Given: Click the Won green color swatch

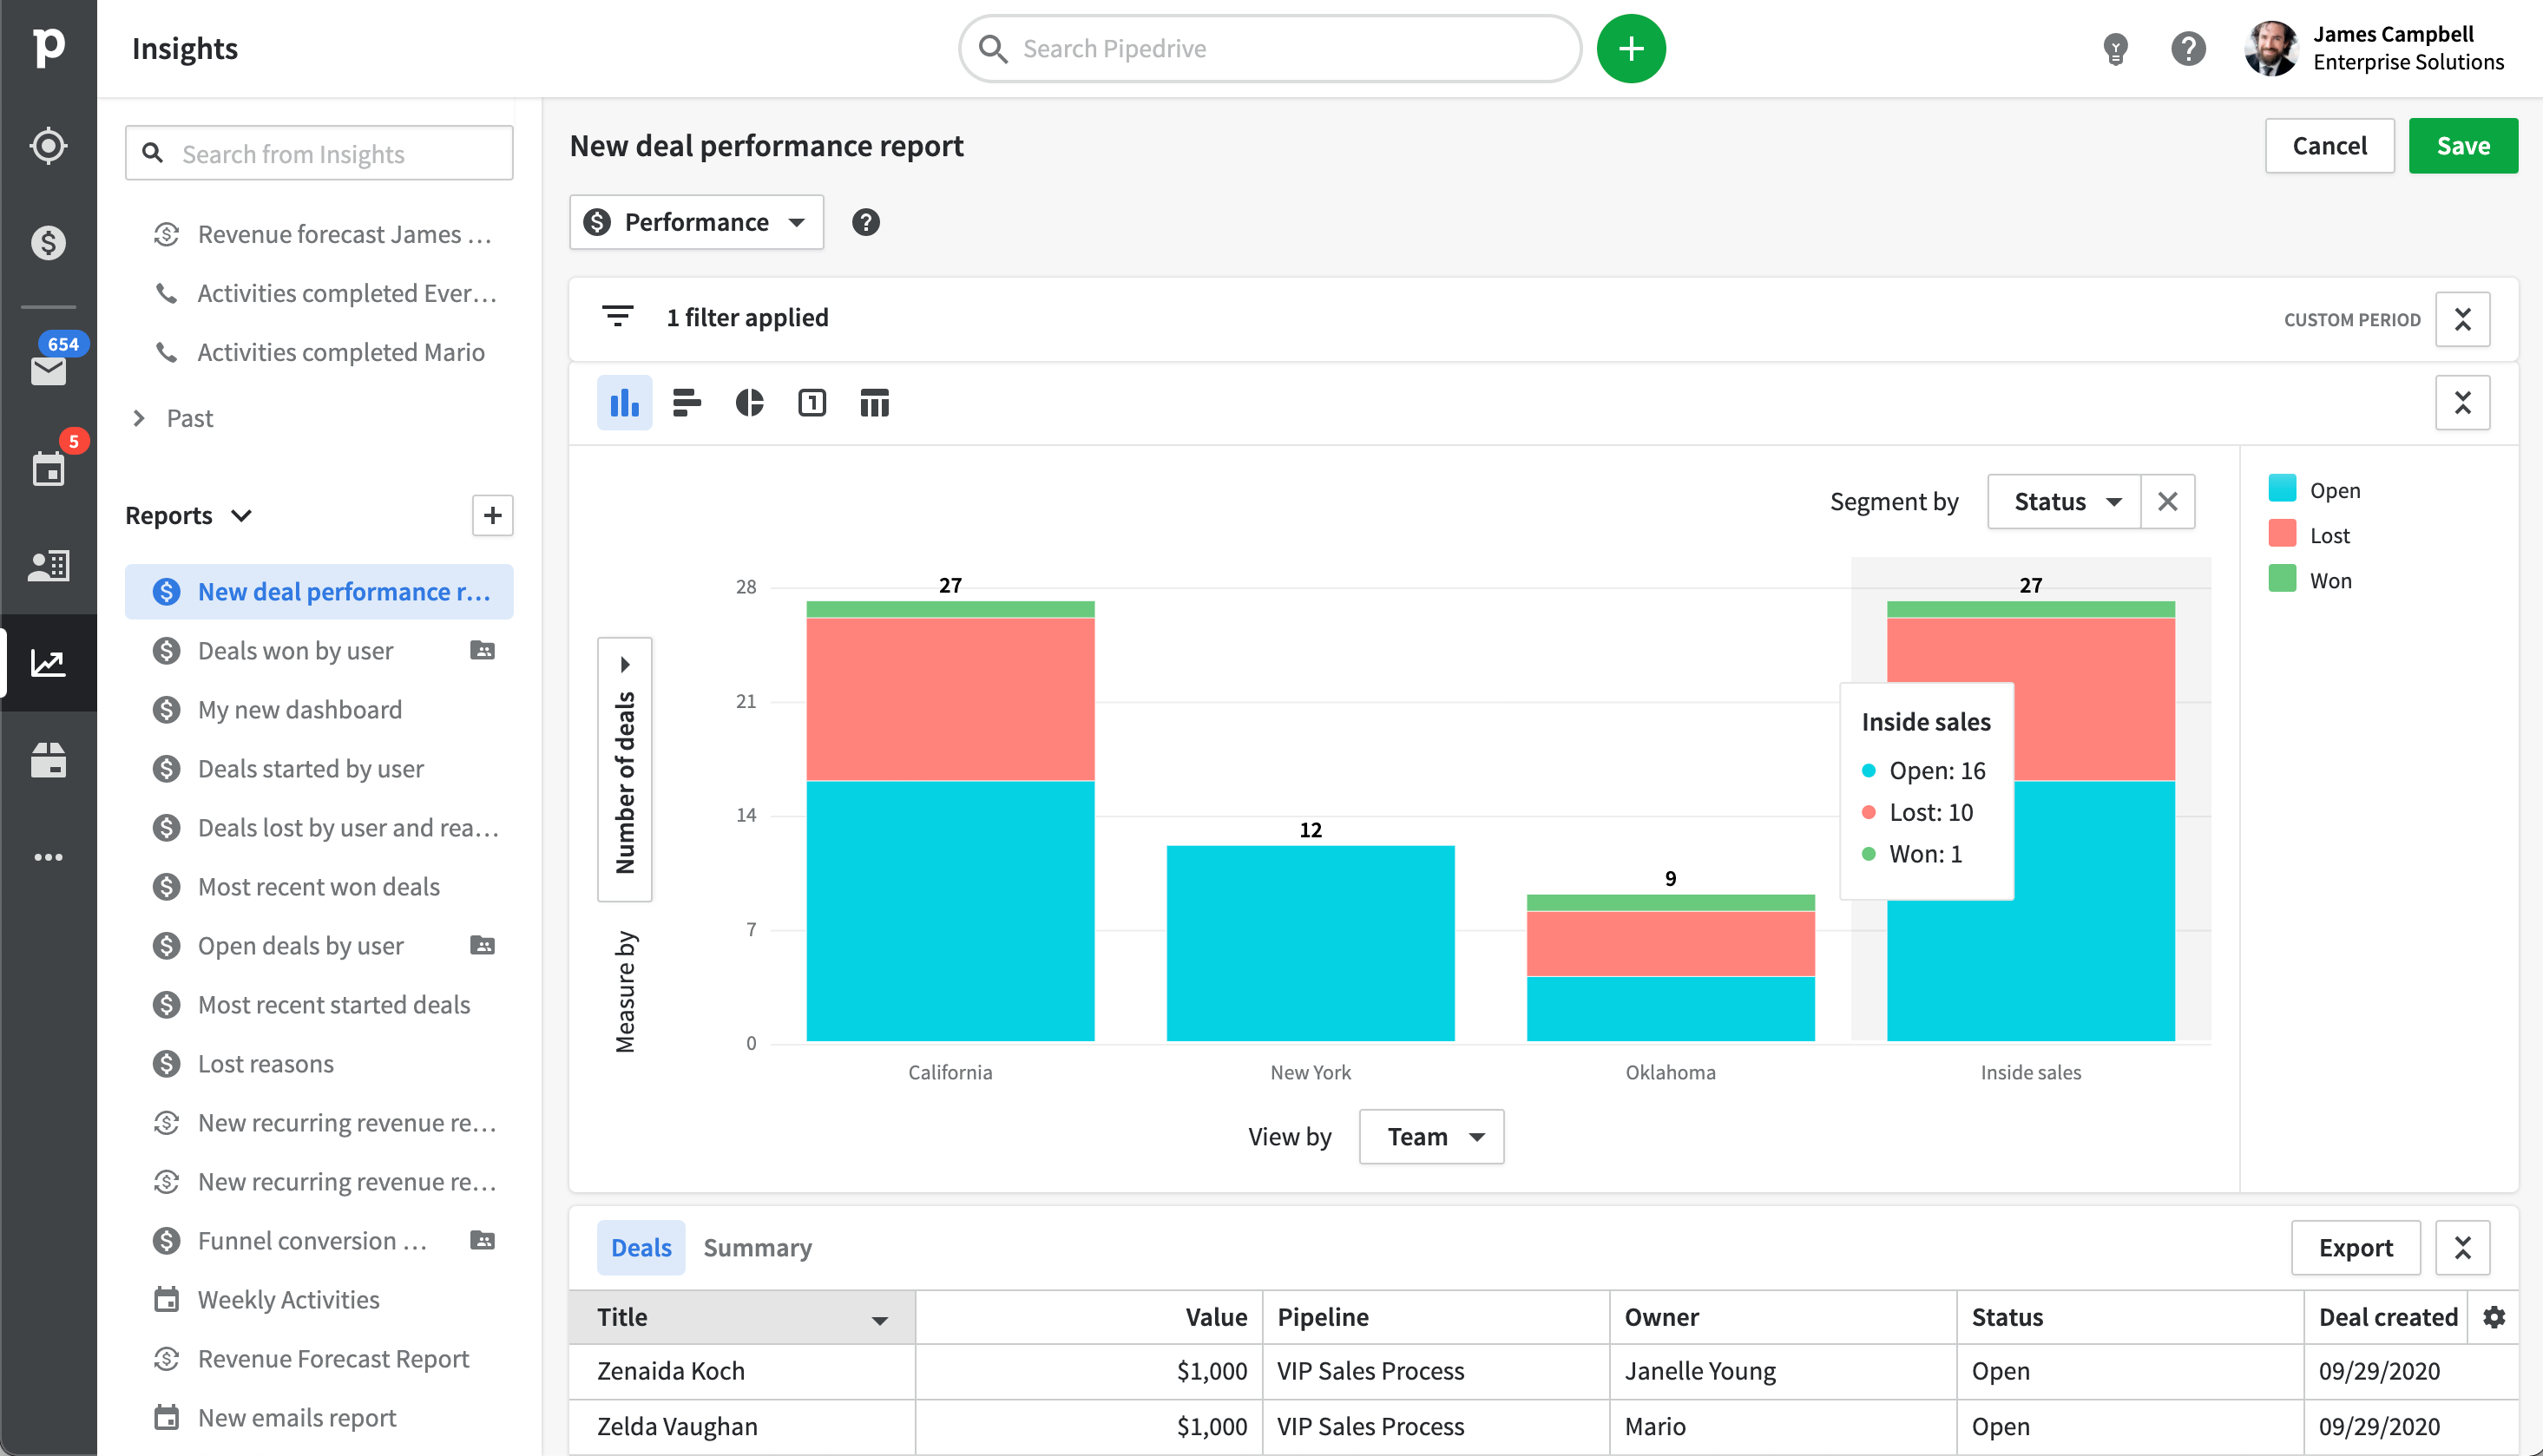Looking at the screenshot, I should (x=2282, y=580).
